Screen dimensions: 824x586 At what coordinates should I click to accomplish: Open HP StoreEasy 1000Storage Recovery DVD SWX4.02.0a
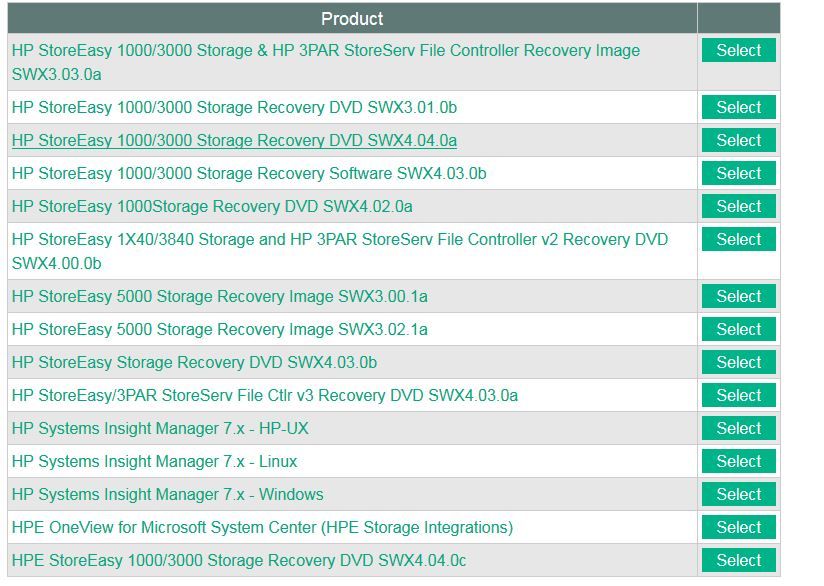pyautogui.click(x=212, y=207)
